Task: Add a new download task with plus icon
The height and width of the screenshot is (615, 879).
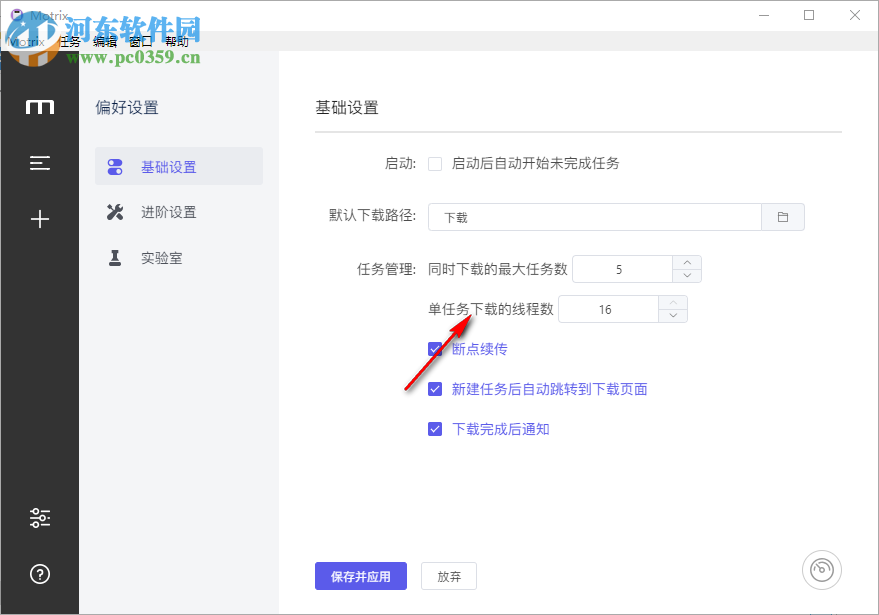Action: tap(40, 219)
